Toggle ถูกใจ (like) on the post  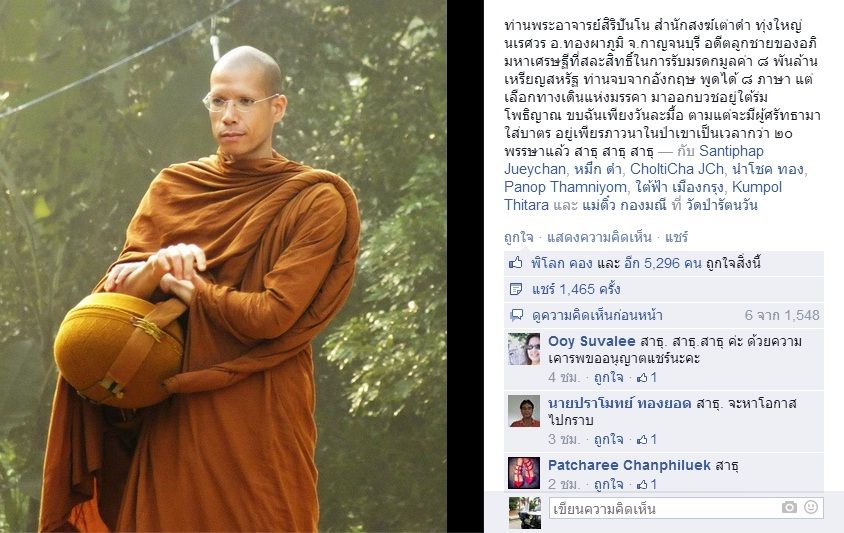click(518, 237)
